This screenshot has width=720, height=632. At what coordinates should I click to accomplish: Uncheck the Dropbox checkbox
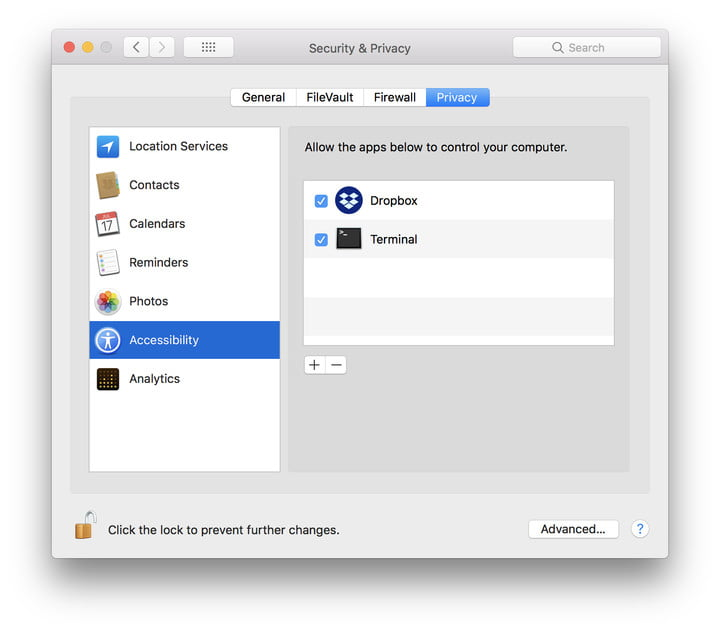321,201
